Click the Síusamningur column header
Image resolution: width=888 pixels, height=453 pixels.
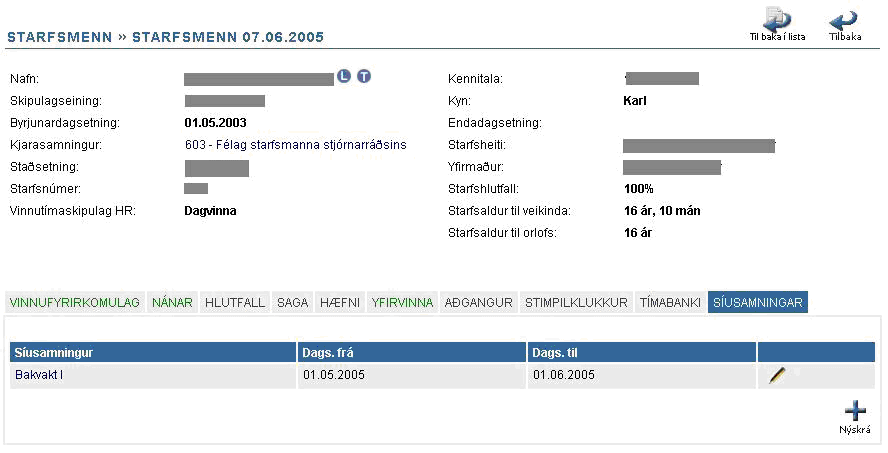pyautogui.click(x=54, y=352)
